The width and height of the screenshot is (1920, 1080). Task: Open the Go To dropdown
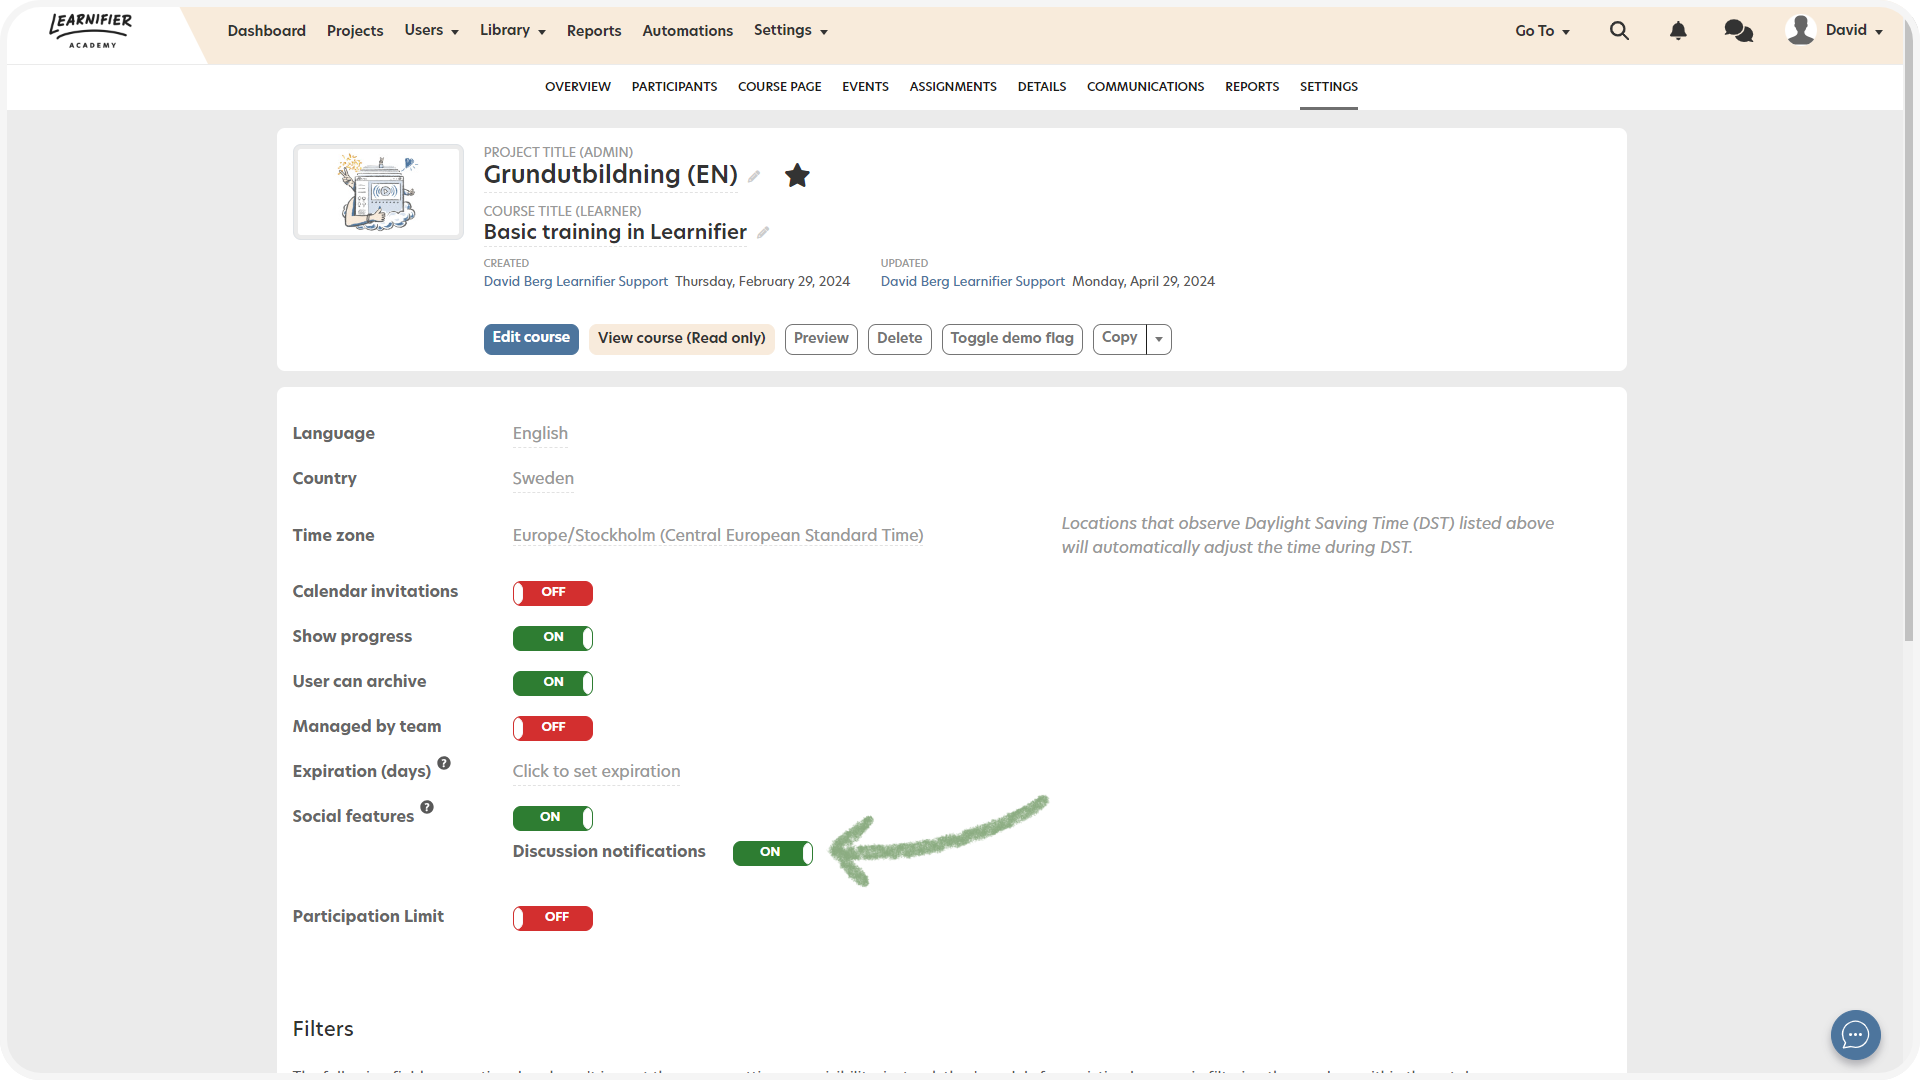[x=1541, y=31]
